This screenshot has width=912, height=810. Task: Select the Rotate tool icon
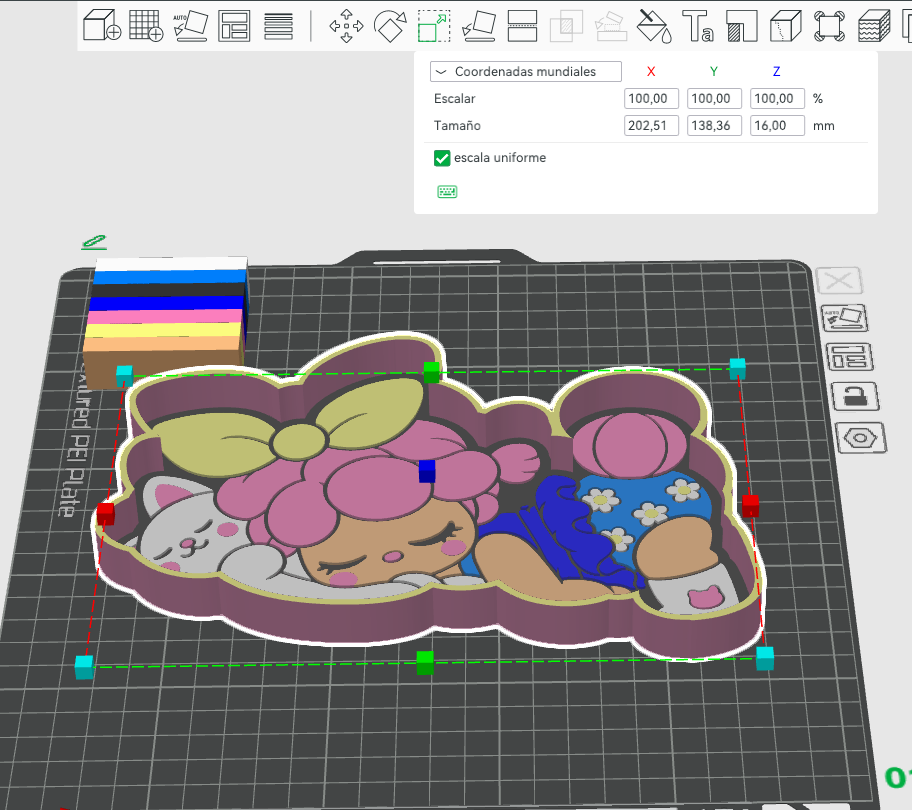(x=390, y=26)
